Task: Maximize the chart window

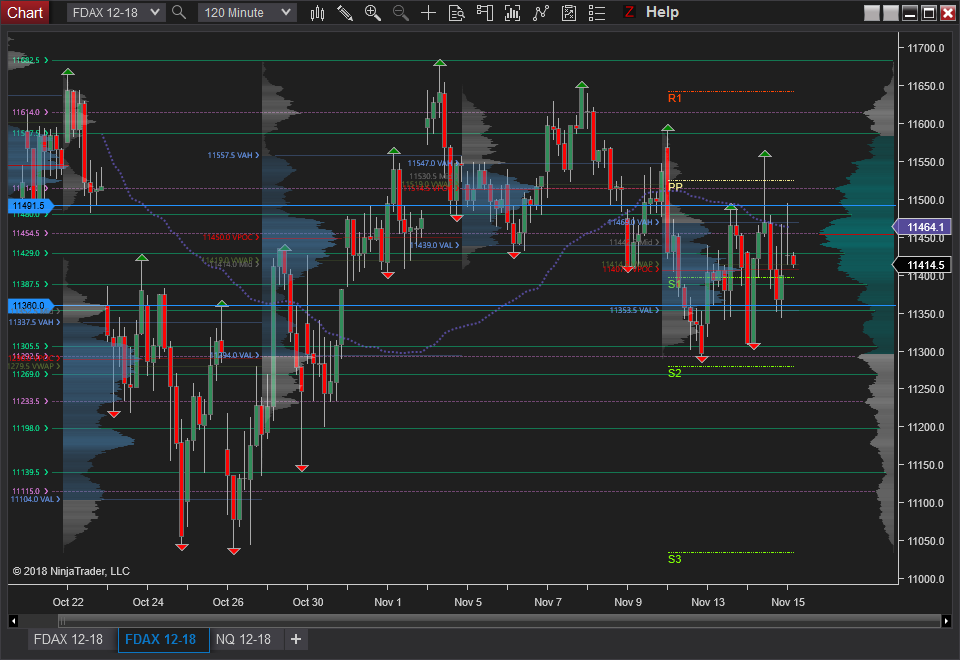Action: [x=929, y=13]
